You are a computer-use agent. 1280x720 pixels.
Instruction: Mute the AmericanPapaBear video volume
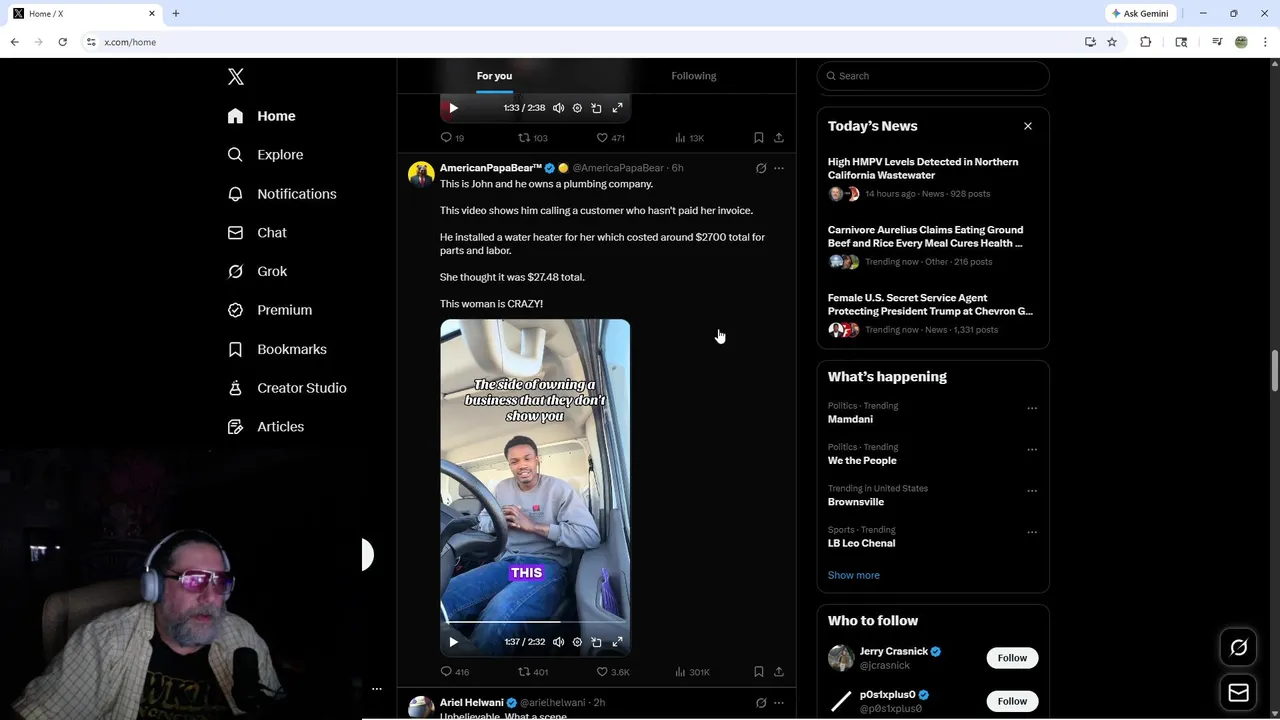(558, 642)
